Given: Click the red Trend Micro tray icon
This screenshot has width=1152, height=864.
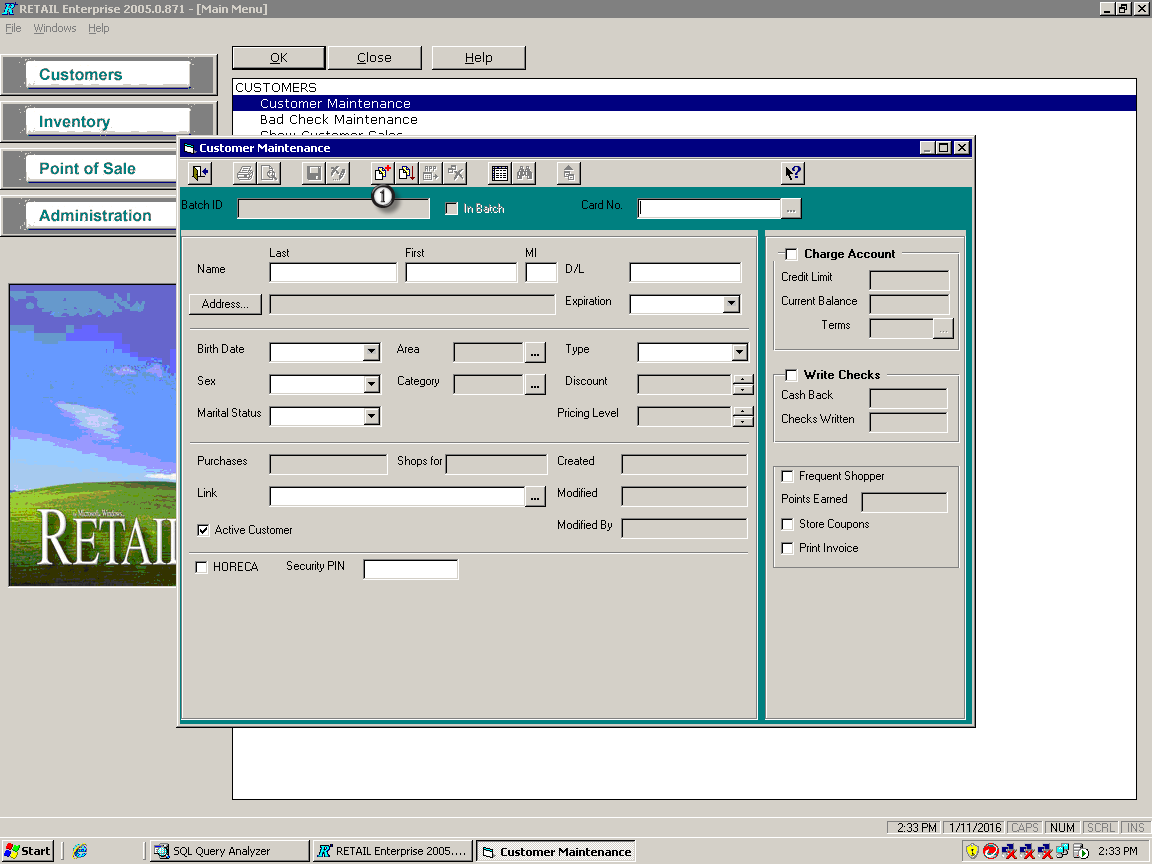Looking at the screenshot, I should pos(990,851).
